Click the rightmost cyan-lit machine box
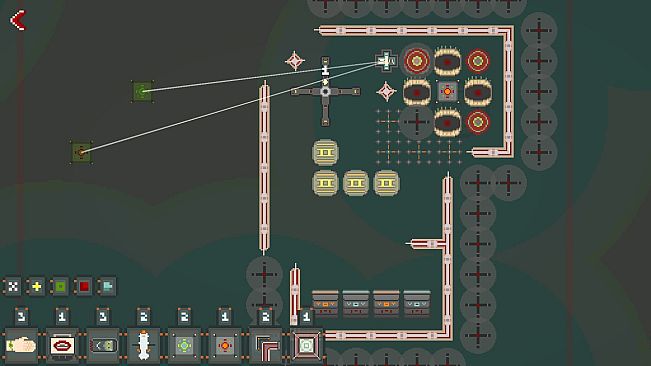The width and height of the screenshot is (651, 366). (x=417, y=303)
